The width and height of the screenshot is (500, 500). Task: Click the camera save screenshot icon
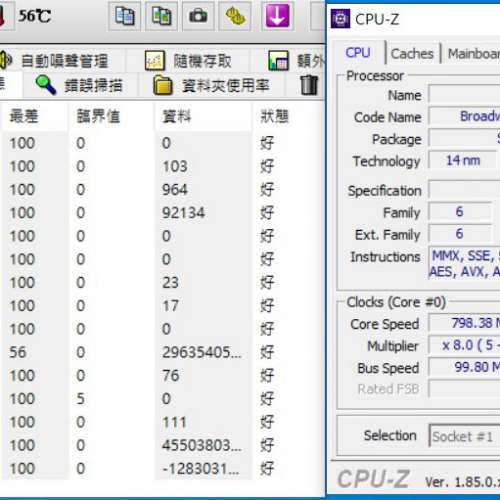[198, 16]
